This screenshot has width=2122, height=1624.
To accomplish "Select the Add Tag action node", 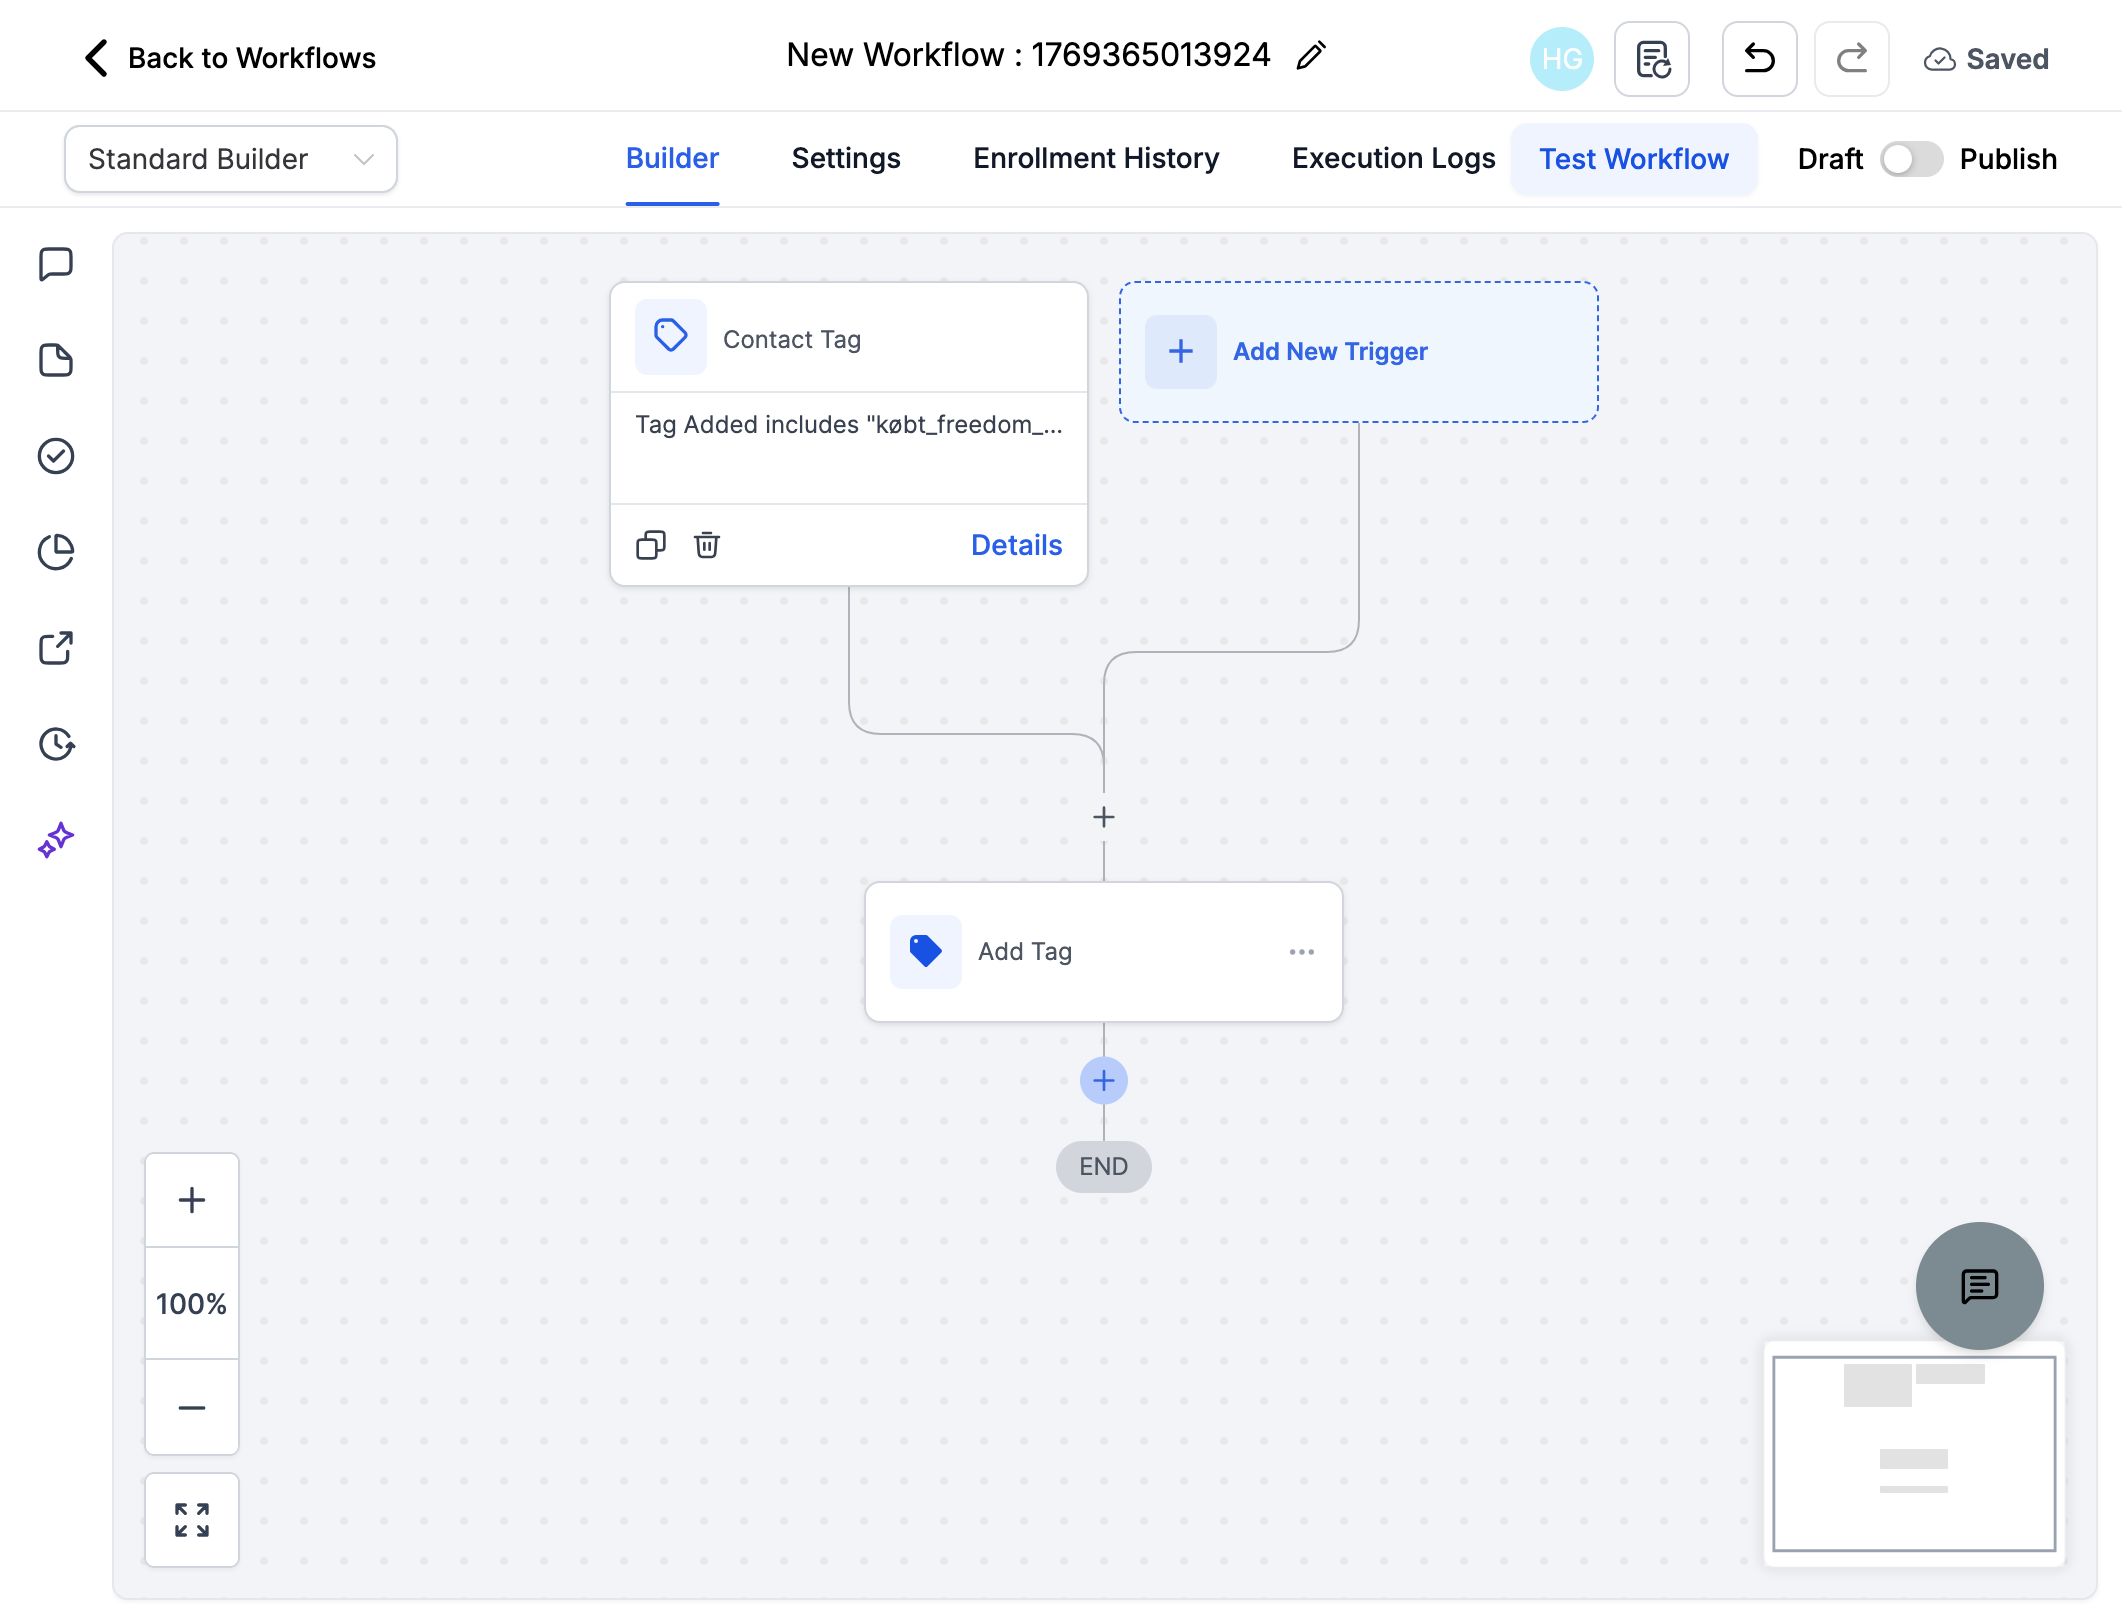I will pyautogui.click(x=1104, y=952).
